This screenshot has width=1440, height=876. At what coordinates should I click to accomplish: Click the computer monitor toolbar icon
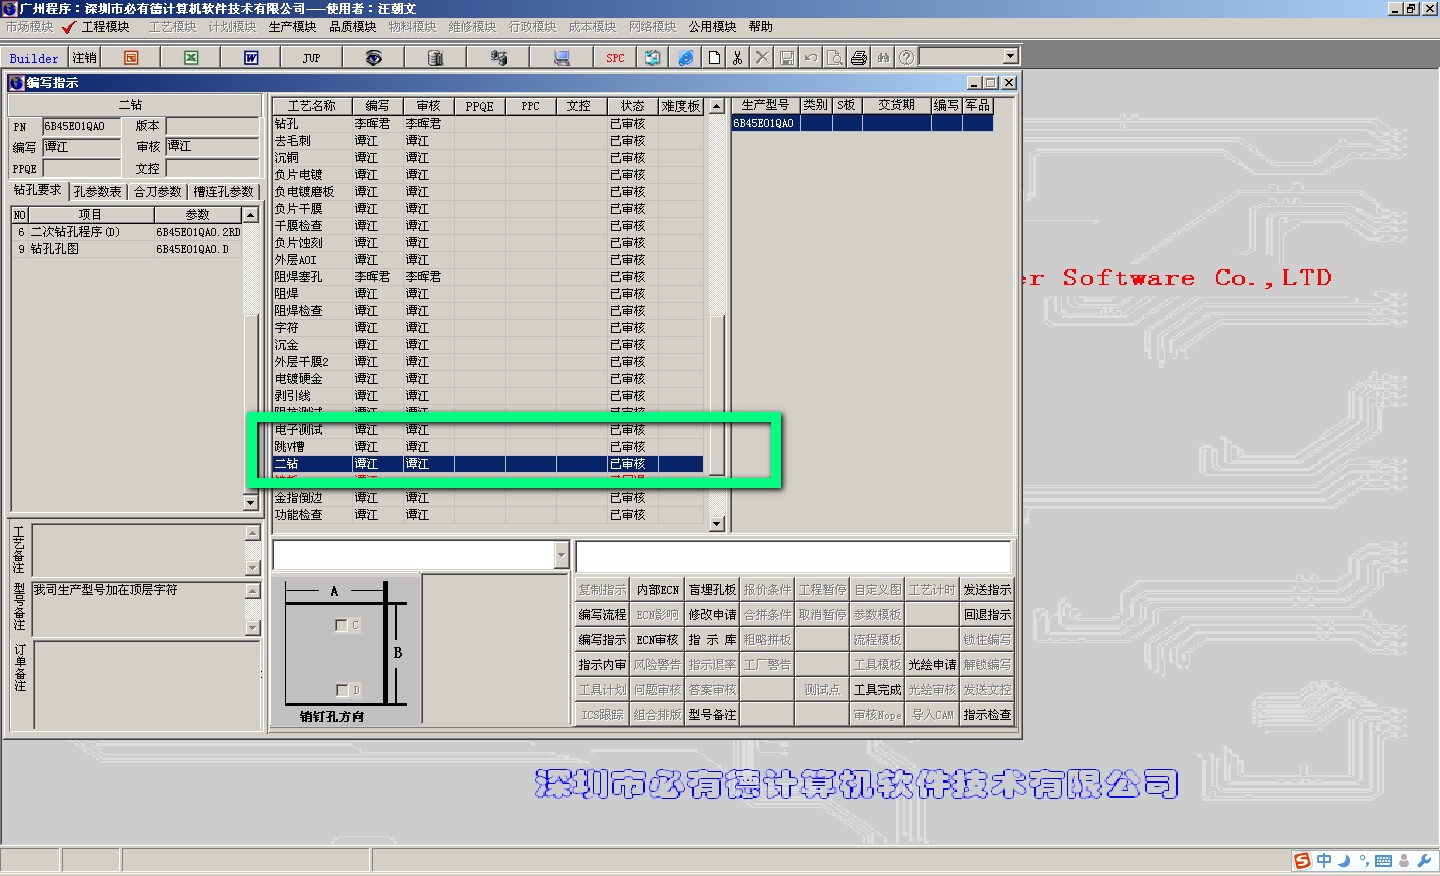pyautogui.click(x=562, y=58)
